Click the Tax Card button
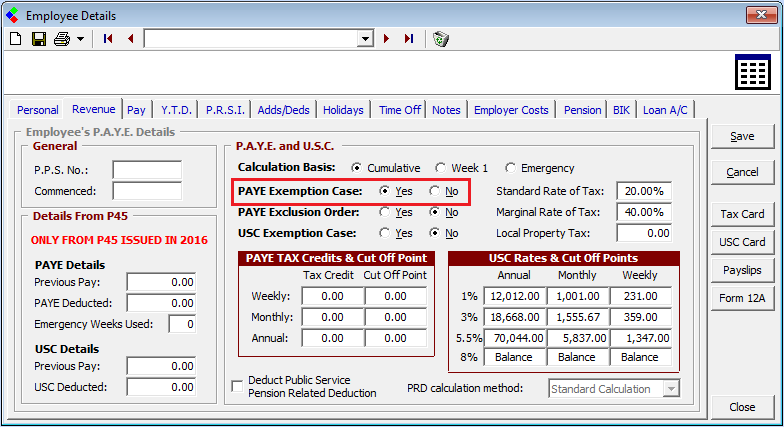This screenshot has width=784, height=427. click(x=741, y=214)
